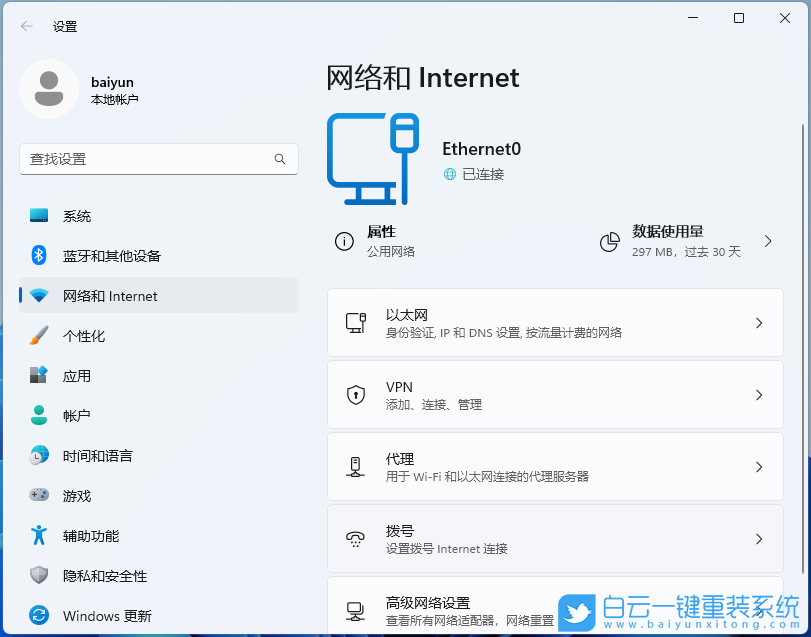Screen dimensions: 811x637
Task: Click the Ethernet monitor icon
Action: coord(356,322)
